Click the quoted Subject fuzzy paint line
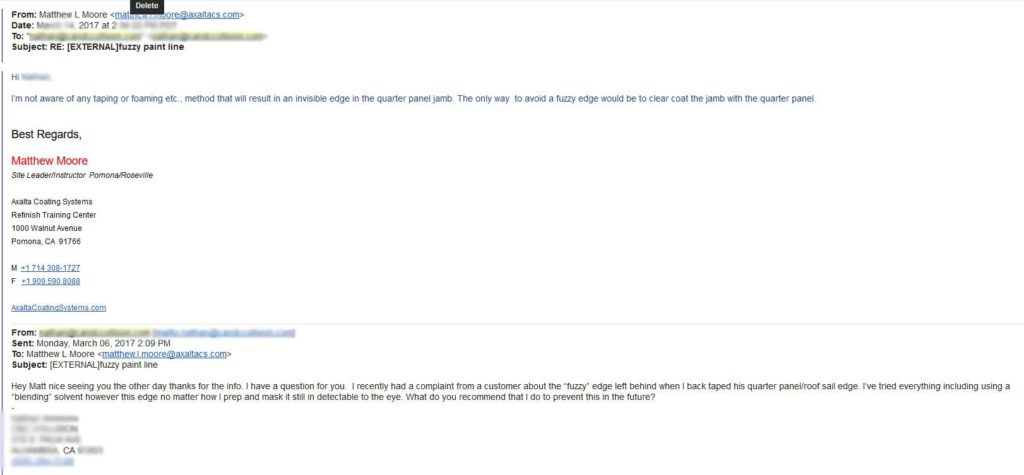This screenshot has width=1024, height=475. tap(84, 365)
